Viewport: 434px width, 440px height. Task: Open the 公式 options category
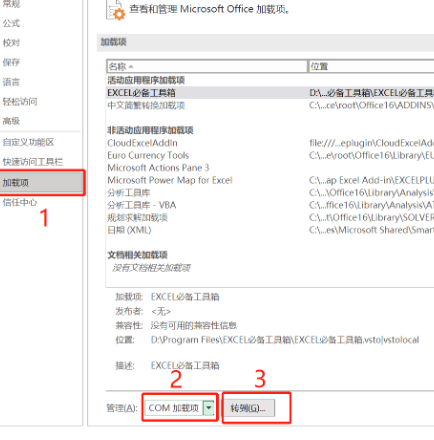11,23
